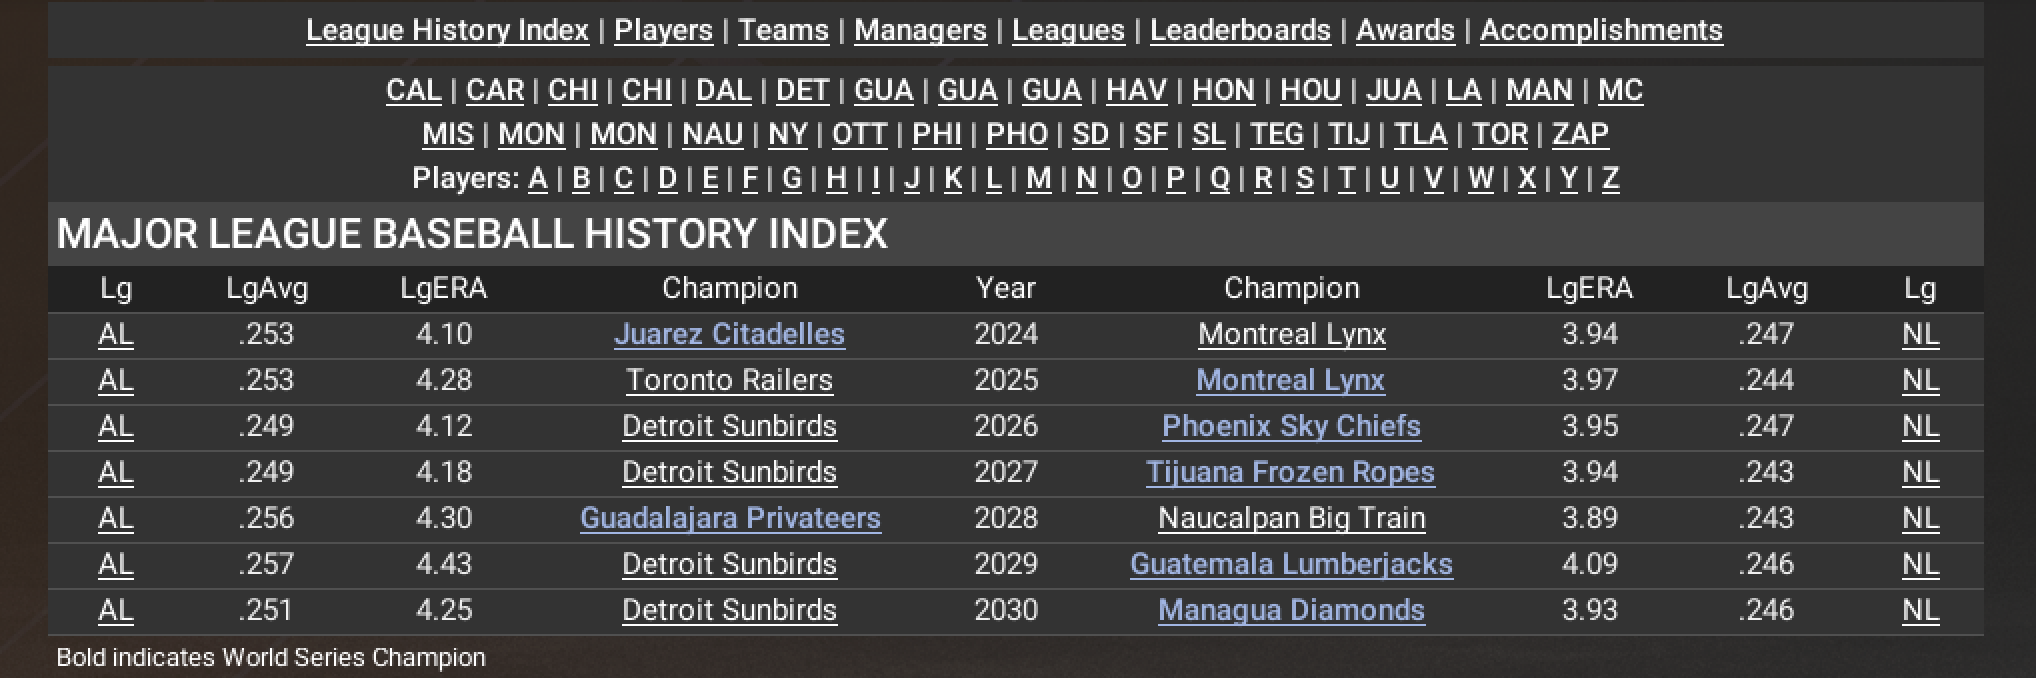Browse players starting with letter Z

[x=1610, y=178]
